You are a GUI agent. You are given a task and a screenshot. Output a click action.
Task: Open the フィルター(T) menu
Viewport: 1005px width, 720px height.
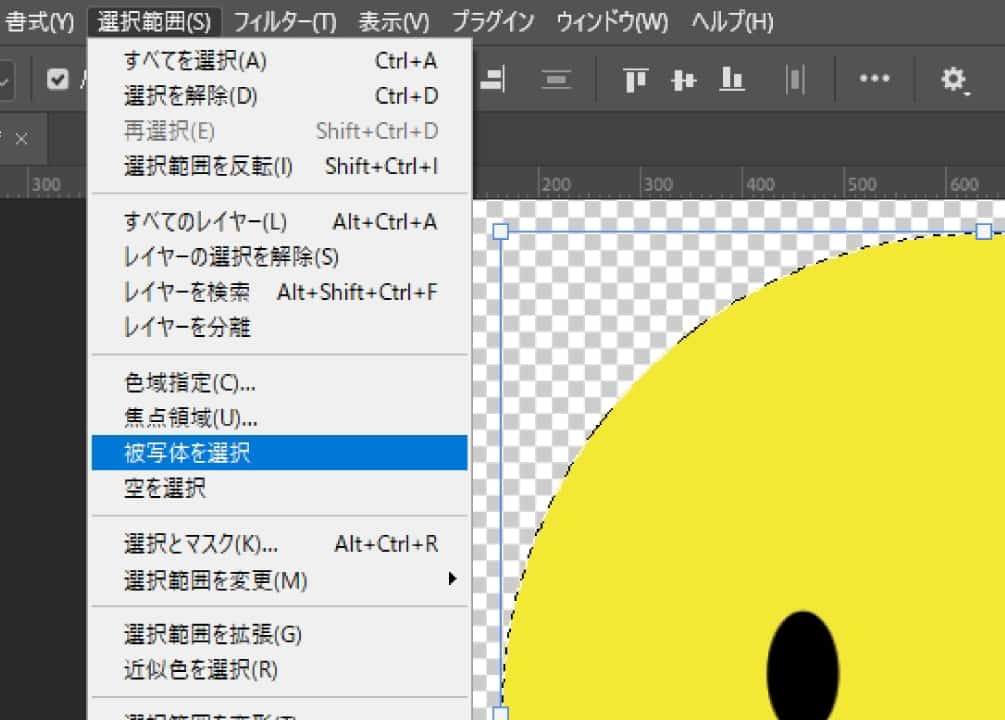pos(284,22)
